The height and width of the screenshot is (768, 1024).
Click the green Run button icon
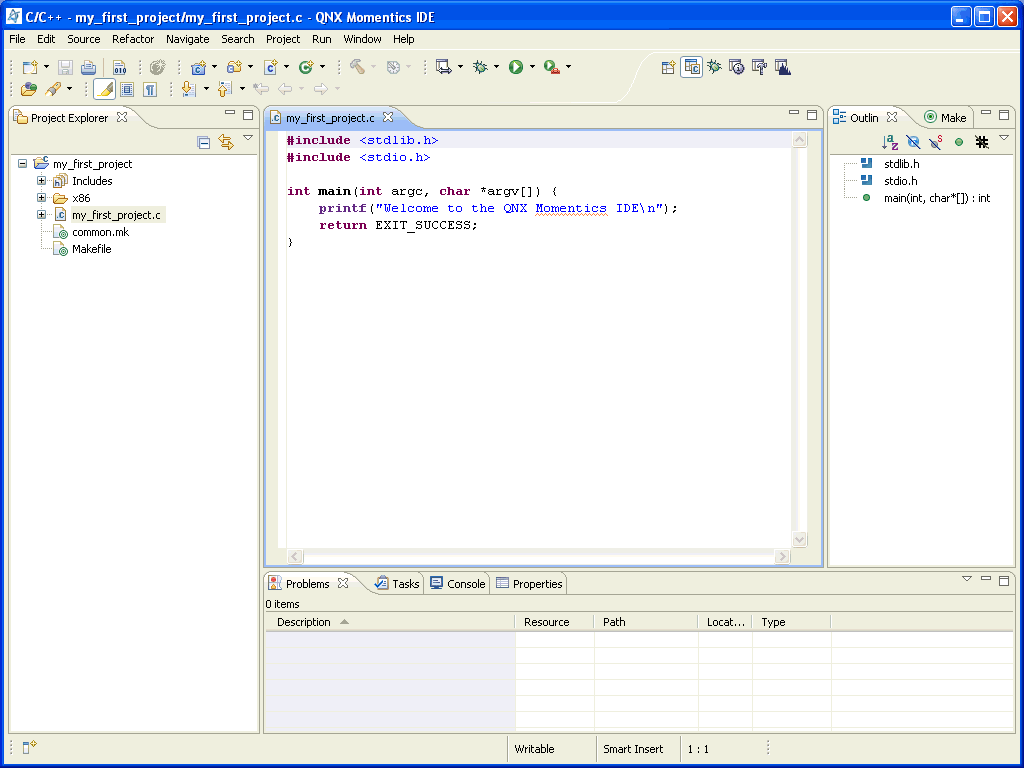[516, 67]
